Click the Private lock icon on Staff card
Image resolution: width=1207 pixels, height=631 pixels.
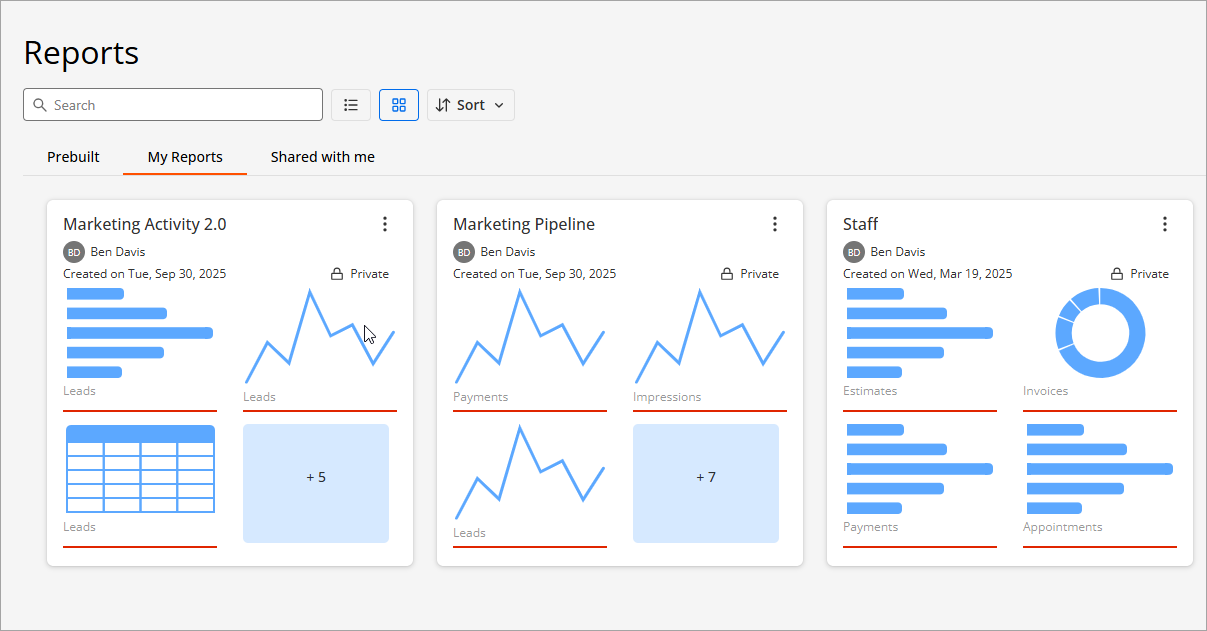(x=1117, y=274)
